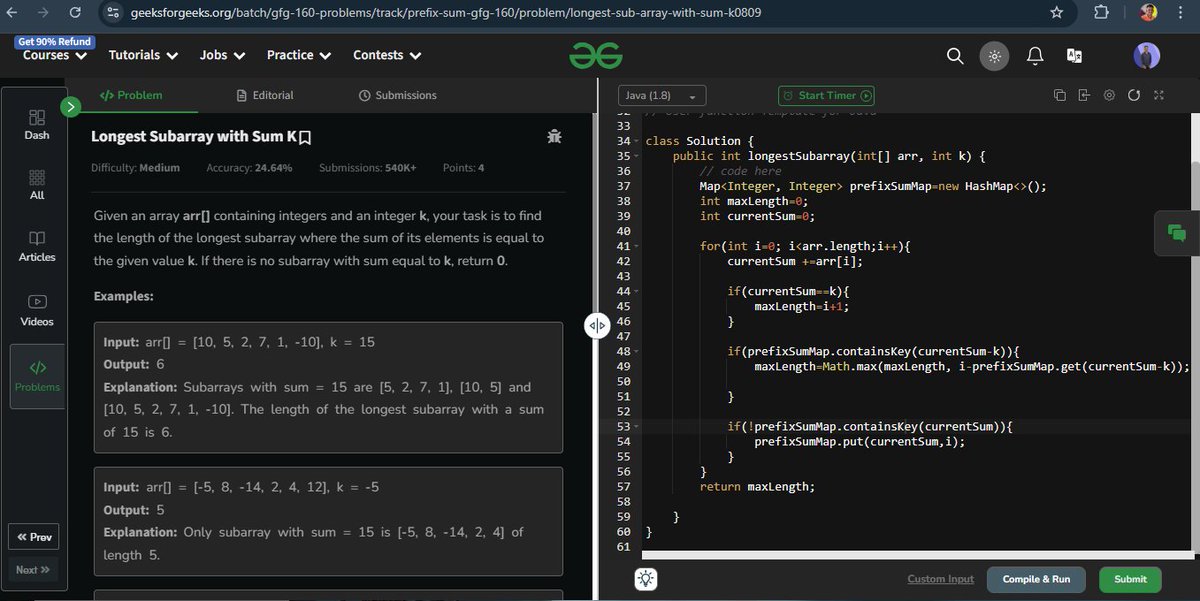Image resolution: width=1200 pixels, height=601 pixels.
Task: Open the search magnifier icon
Action: 955,56
